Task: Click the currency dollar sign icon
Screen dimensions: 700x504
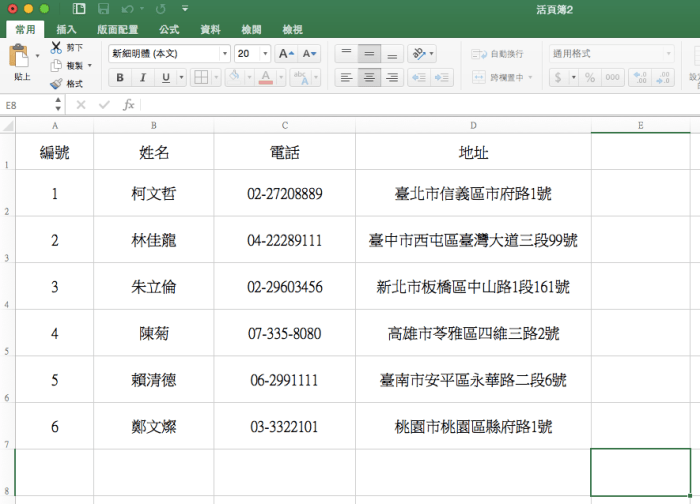Action: click(558, 78)
